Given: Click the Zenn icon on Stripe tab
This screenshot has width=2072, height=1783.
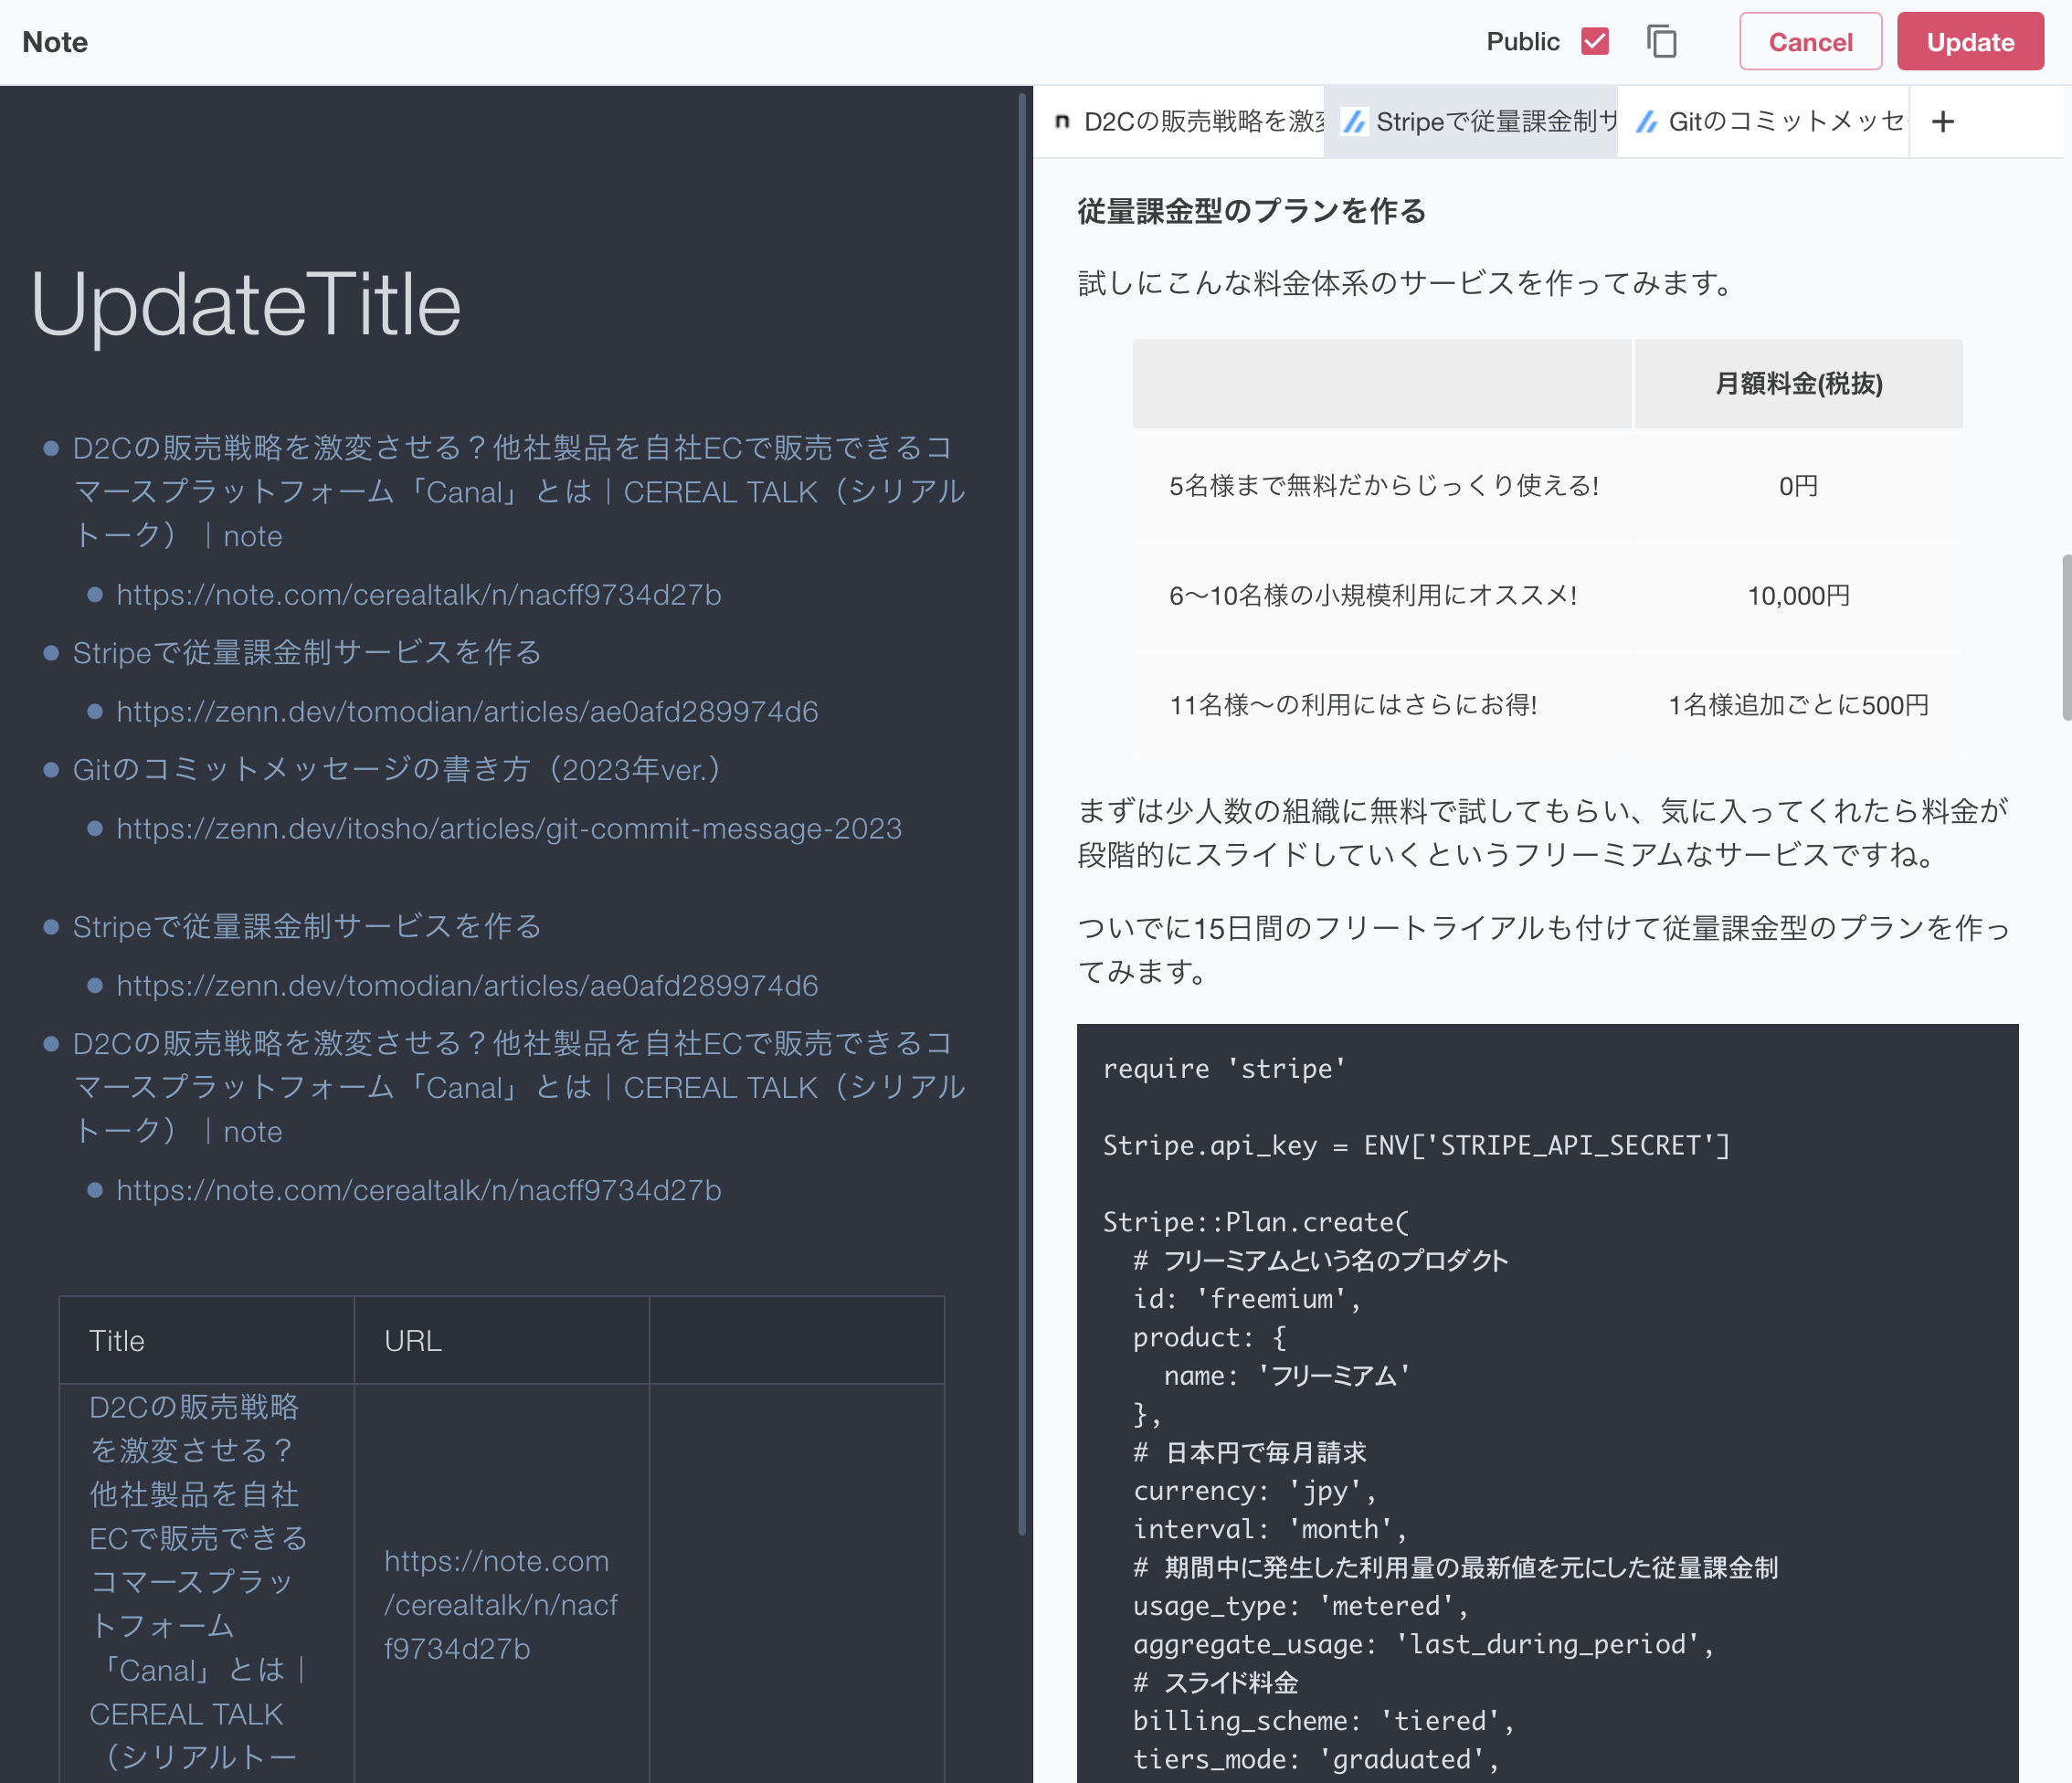Looking at the screenshot, I should pos(1354,122).
